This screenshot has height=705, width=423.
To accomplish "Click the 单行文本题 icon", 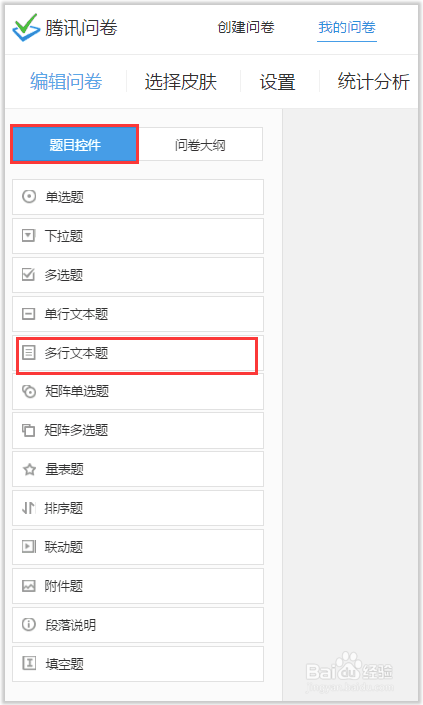I will [28, 313].
